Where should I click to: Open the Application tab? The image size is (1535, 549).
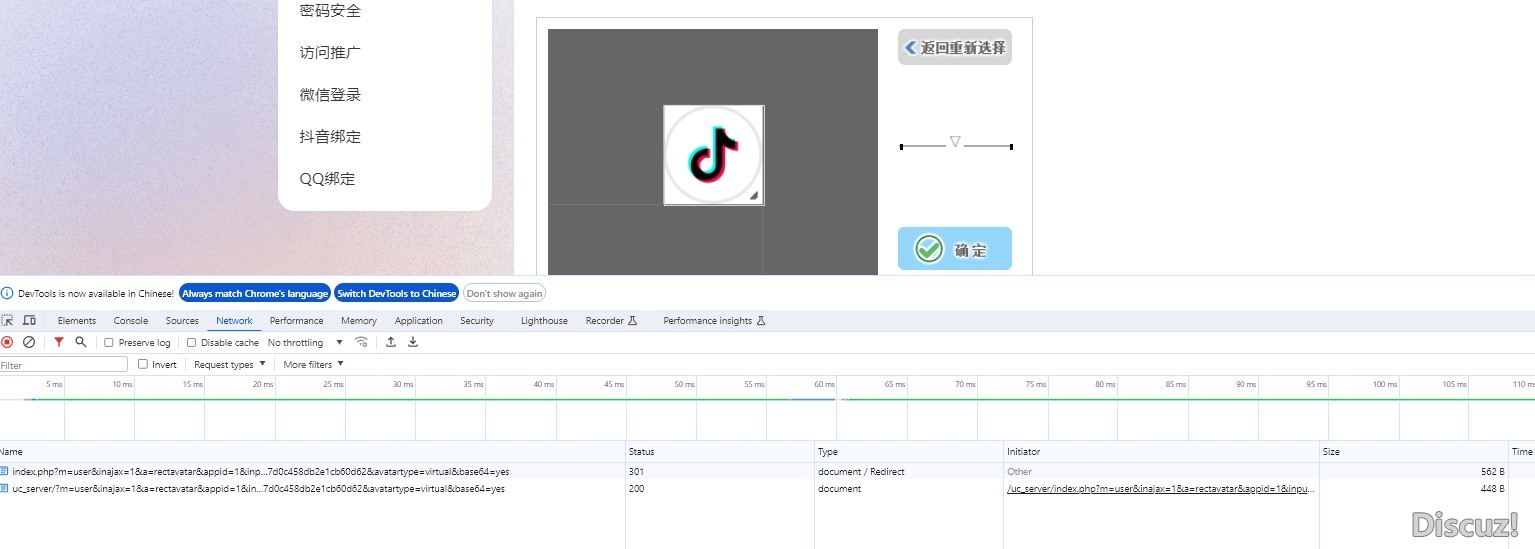click(x=418, y=321)
